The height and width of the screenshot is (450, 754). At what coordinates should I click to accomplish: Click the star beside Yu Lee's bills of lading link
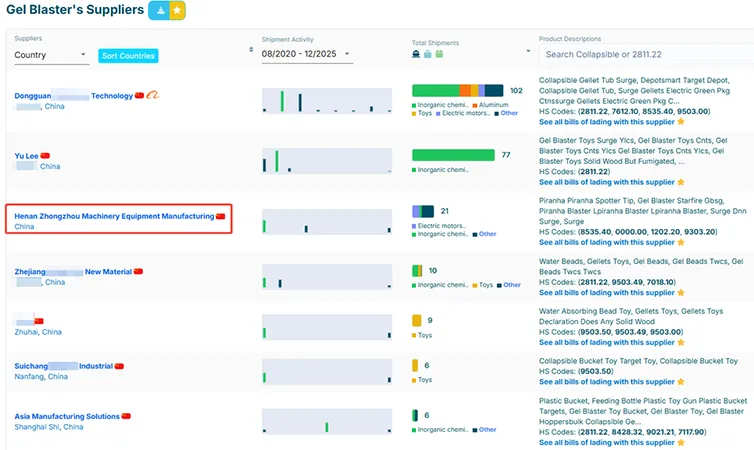[x=681, y=183]
